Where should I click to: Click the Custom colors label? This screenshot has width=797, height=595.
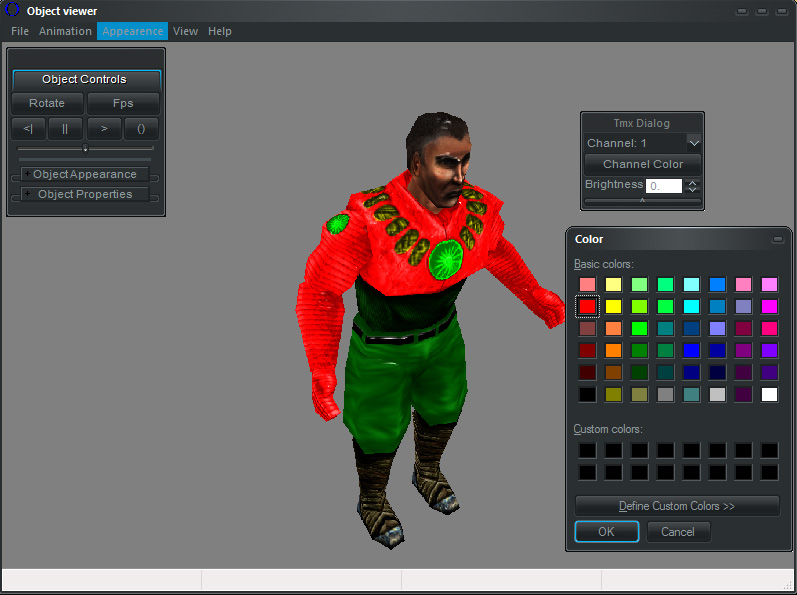point(608,429)
